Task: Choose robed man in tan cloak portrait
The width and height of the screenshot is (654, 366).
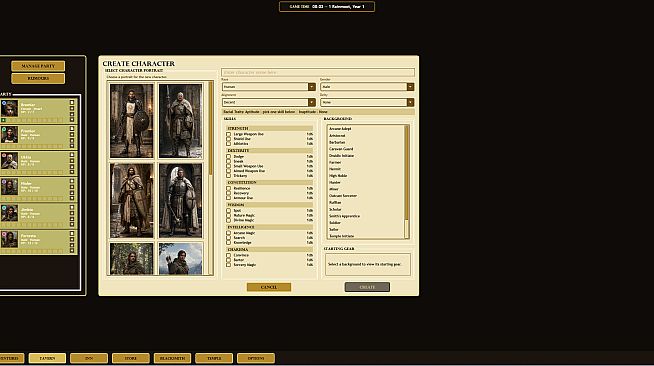Action: [131, 200]
